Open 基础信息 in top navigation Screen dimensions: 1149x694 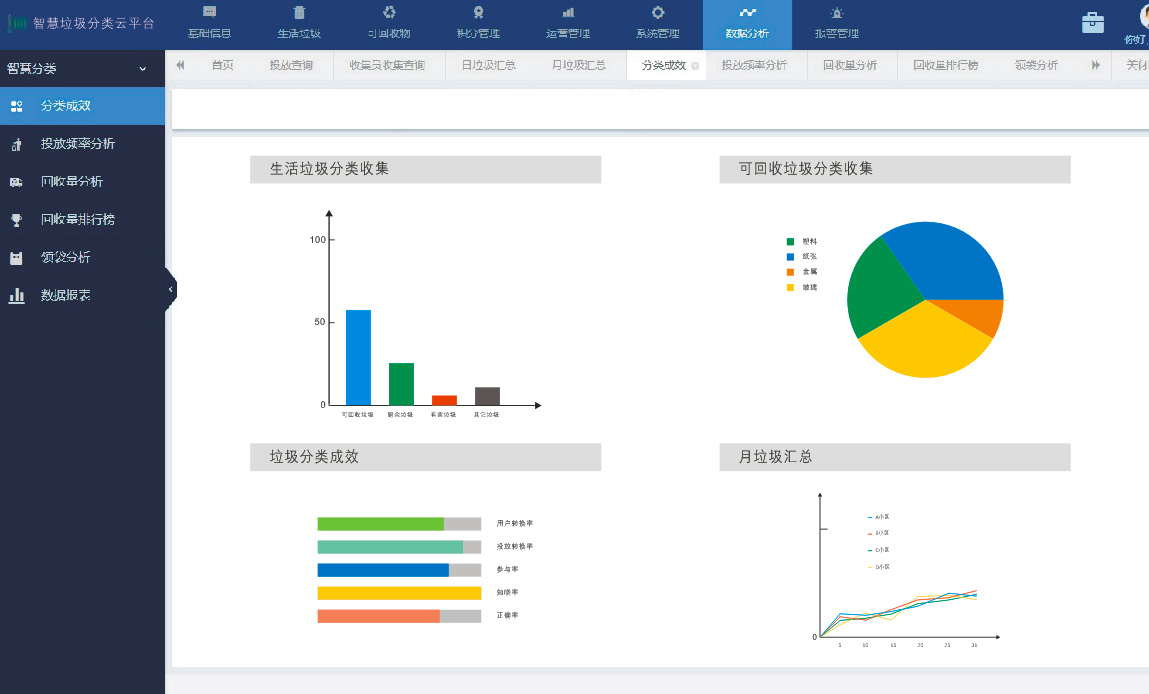209,24
